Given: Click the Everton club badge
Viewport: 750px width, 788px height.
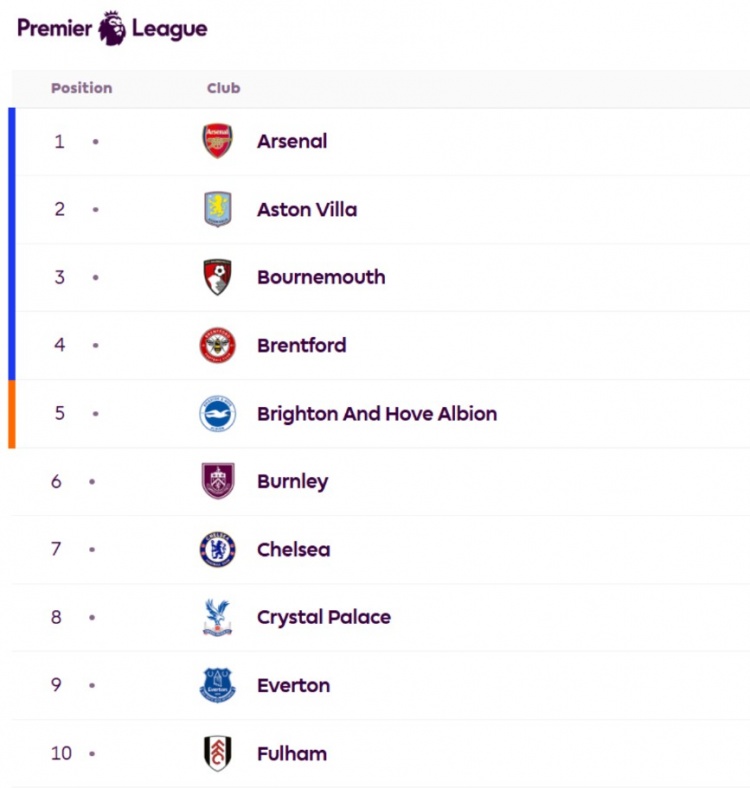Looking at the screenshot, I should point(217,685).
